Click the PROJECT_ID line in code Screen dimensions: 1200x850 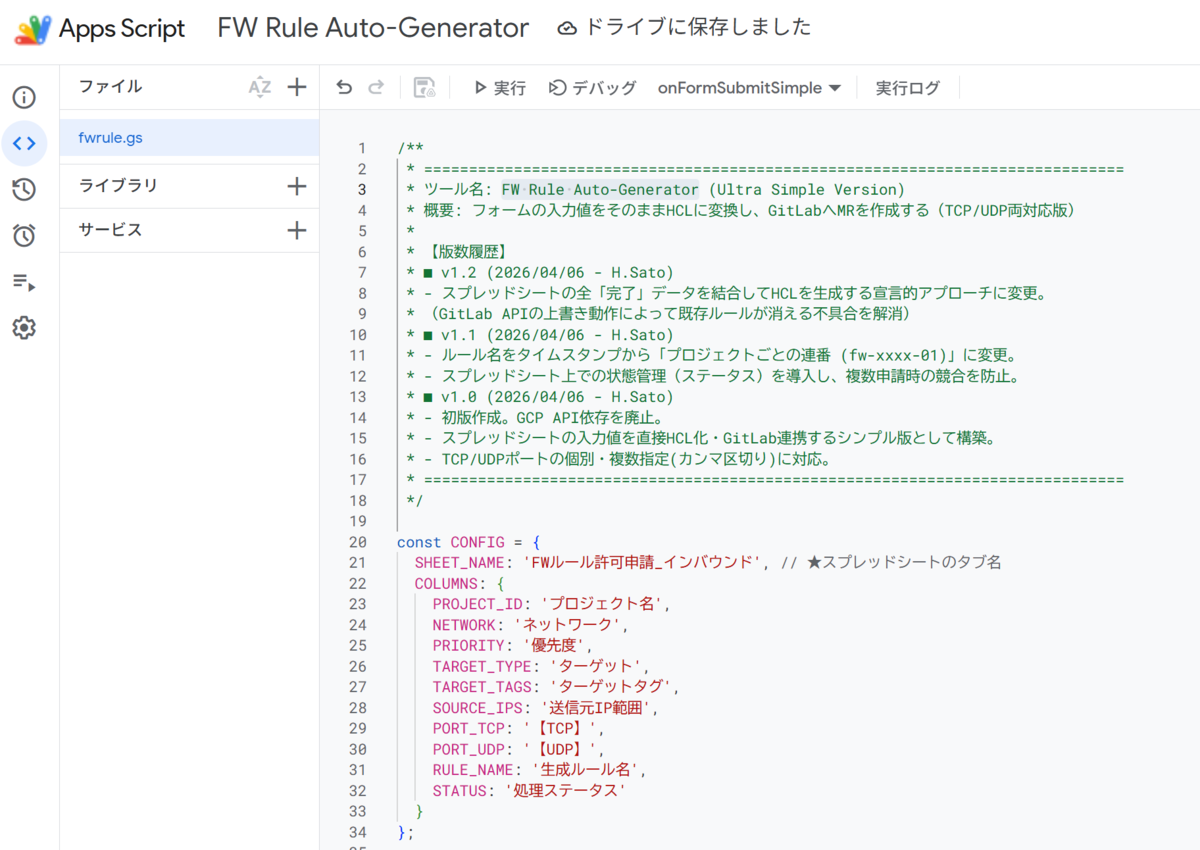point(551,604)
